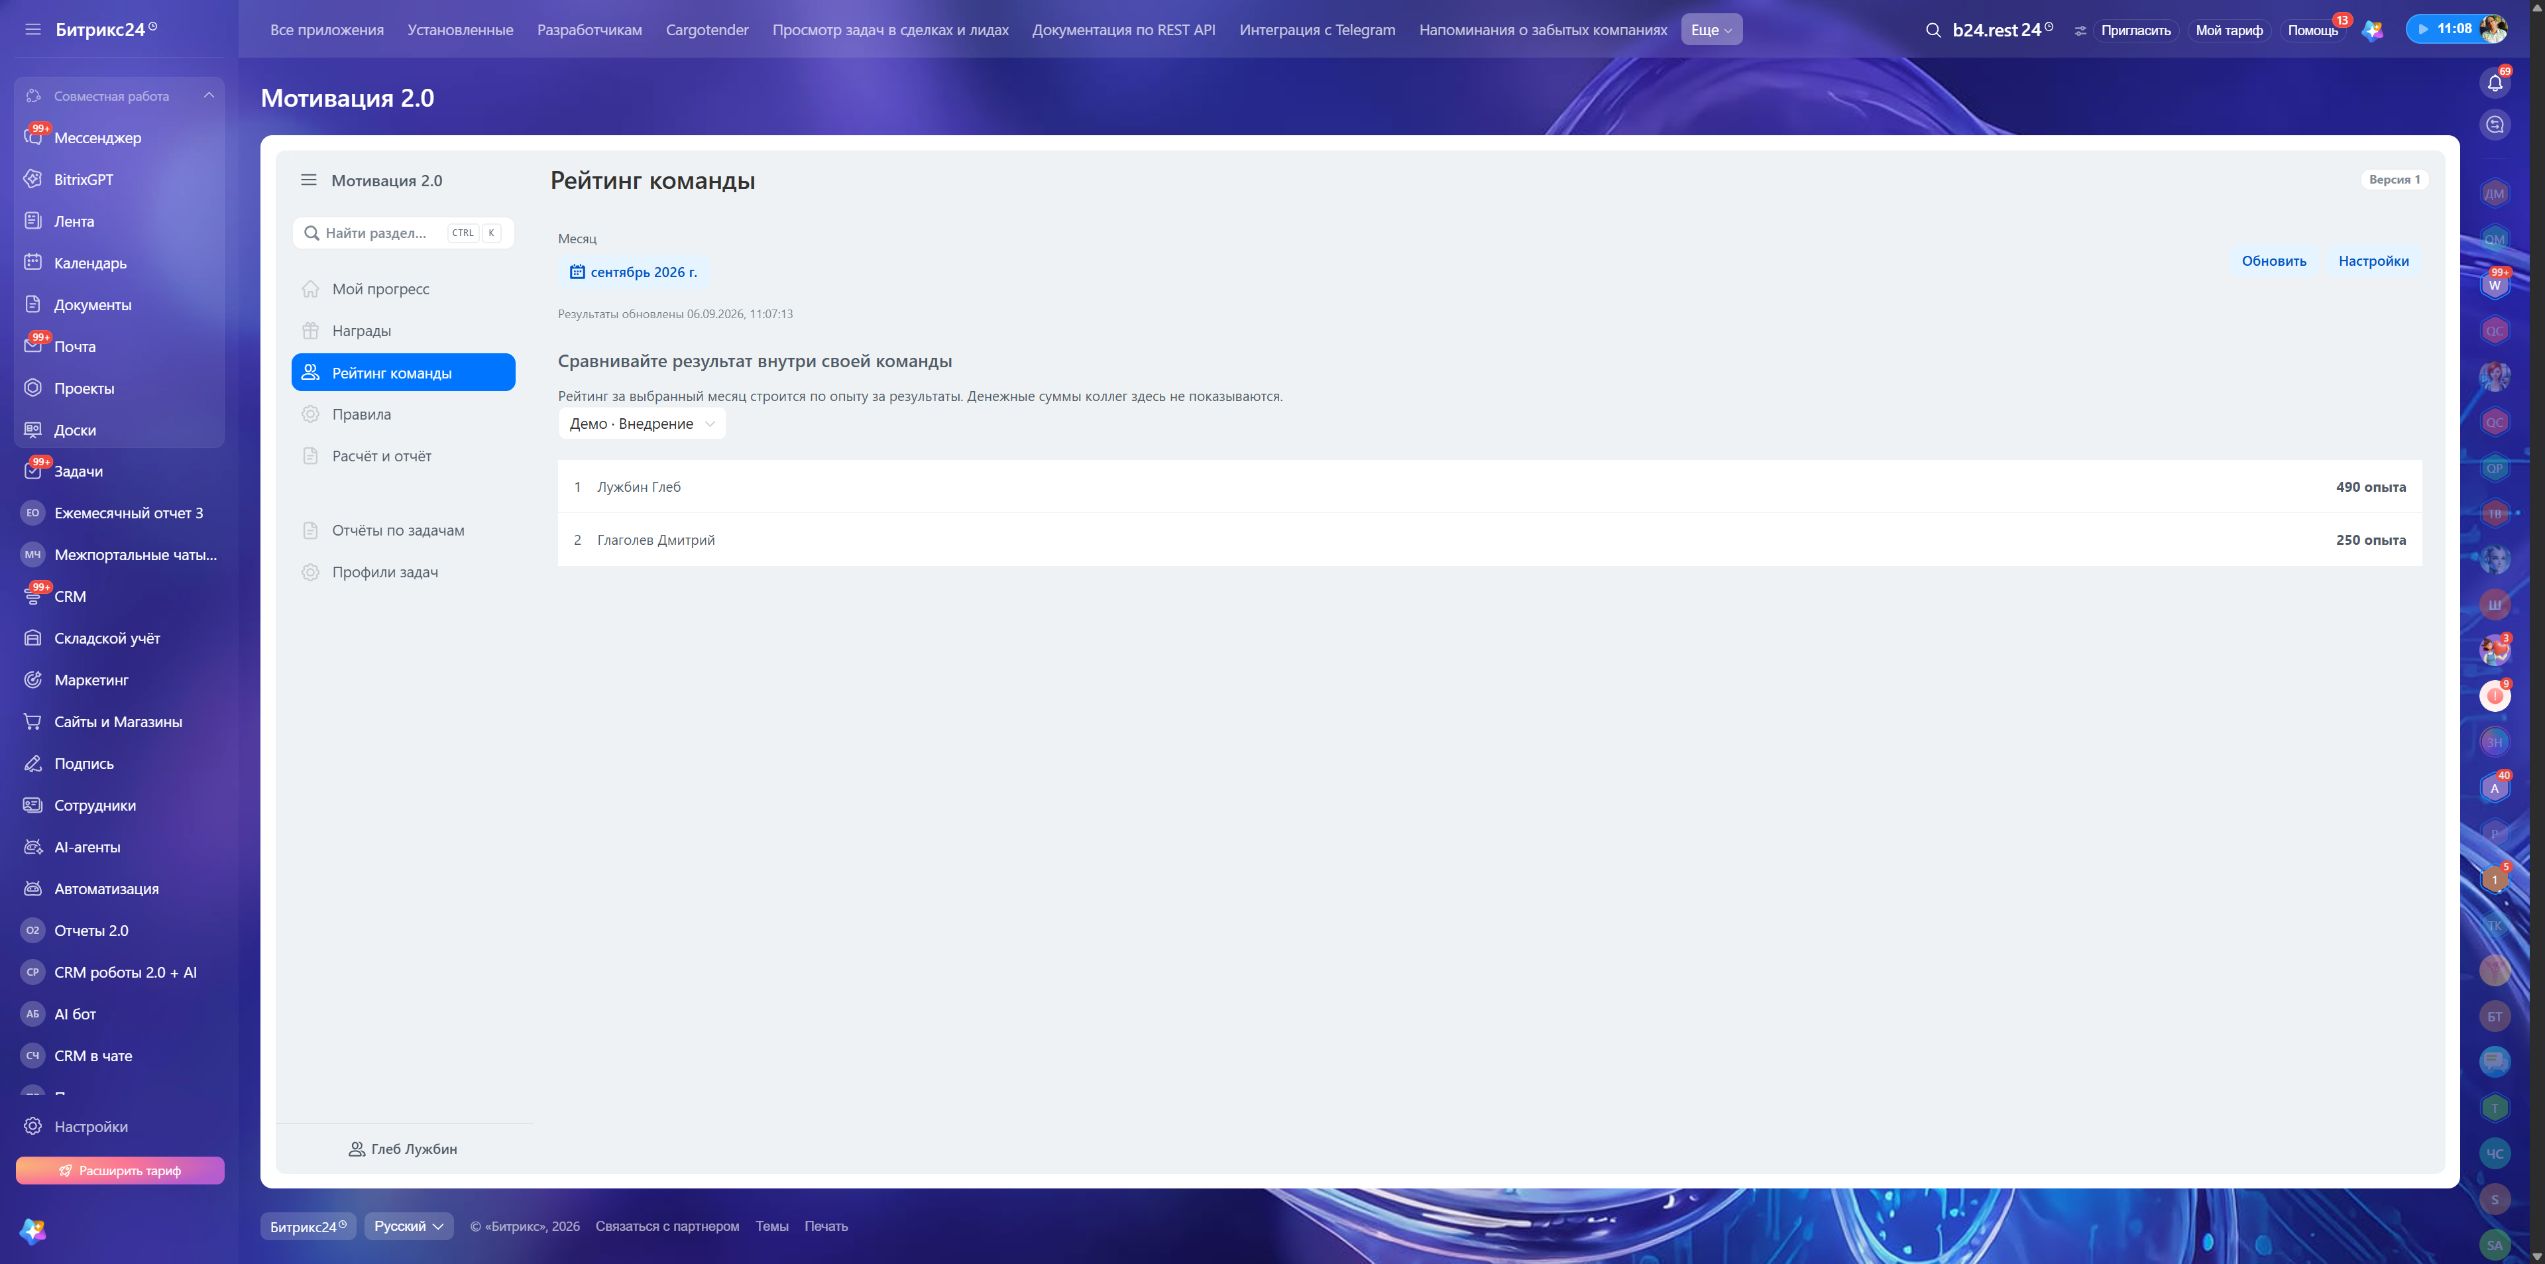Click the Настройки button in rating panel
Image resolution: width=2545 pixels, height=1264 pixels.
(2373, 261)
